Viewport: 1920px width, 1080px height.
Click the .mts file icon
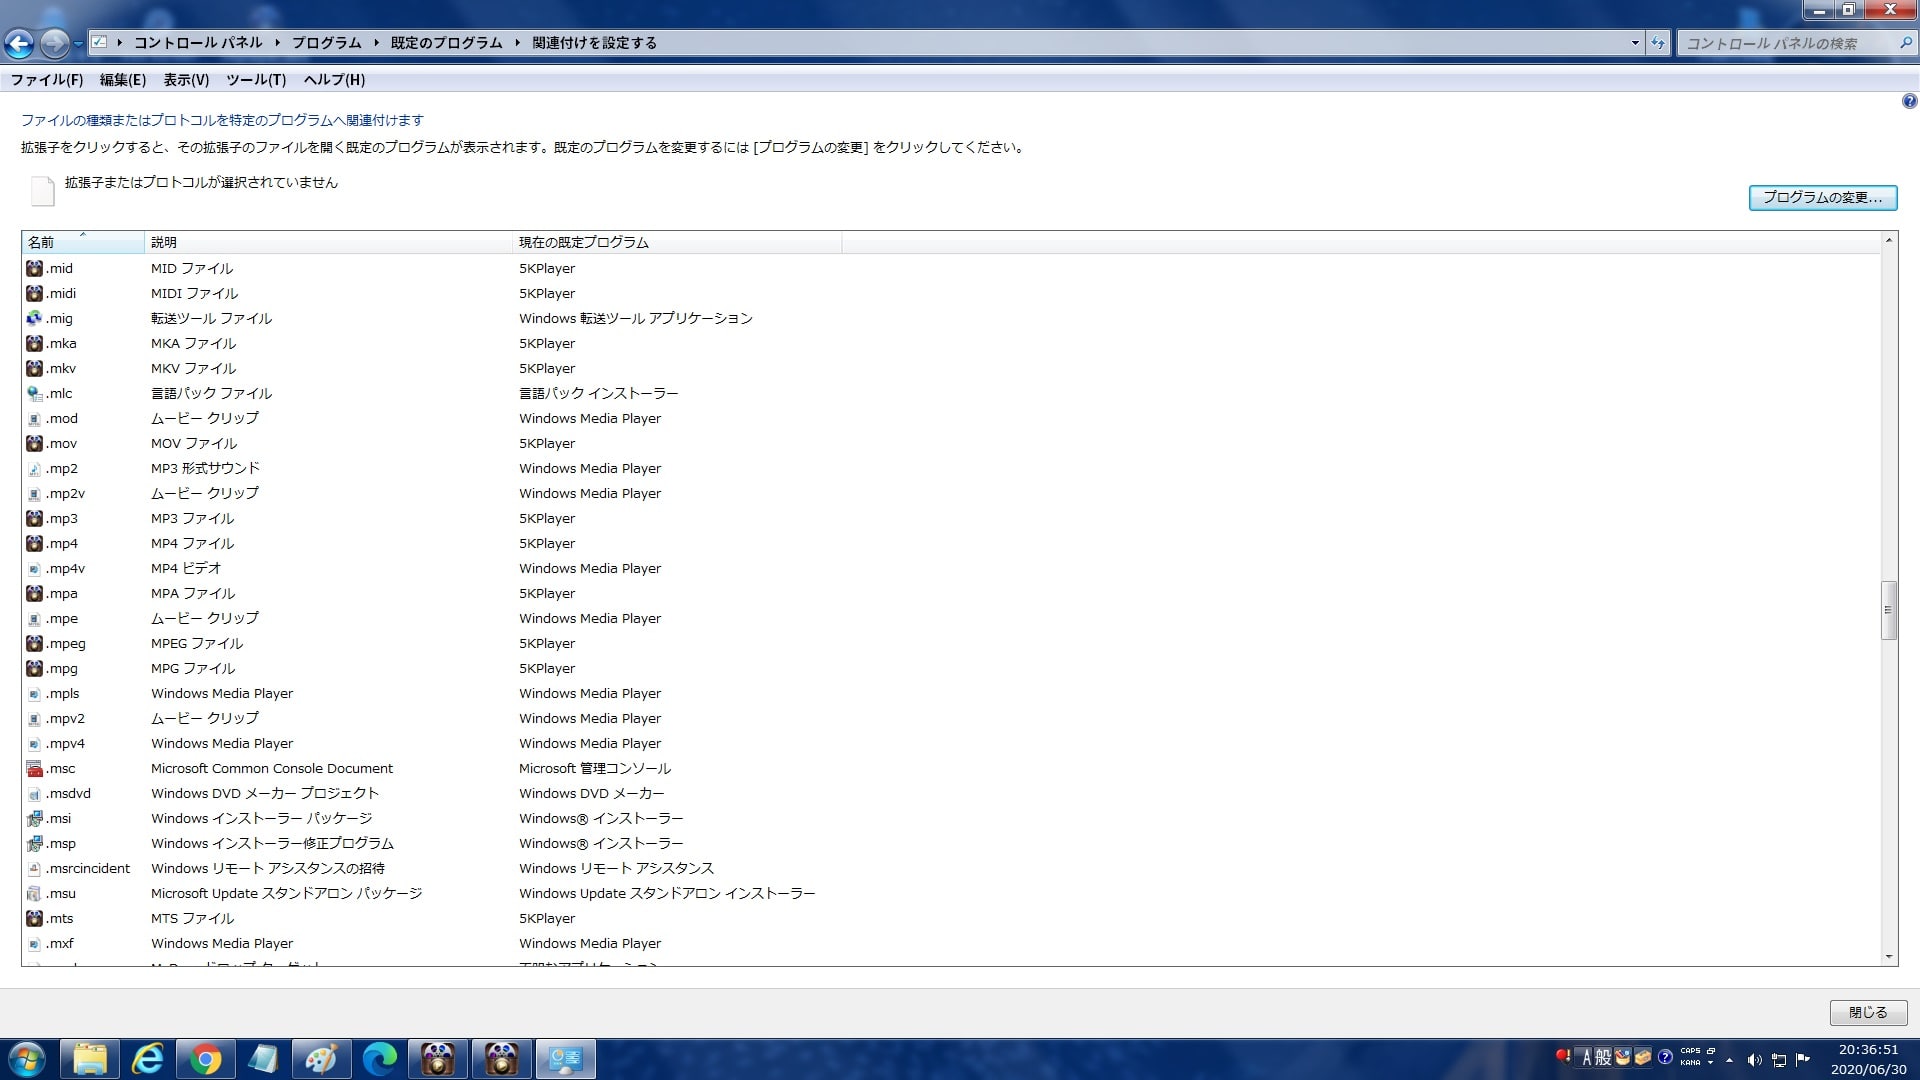pos(34,918)
